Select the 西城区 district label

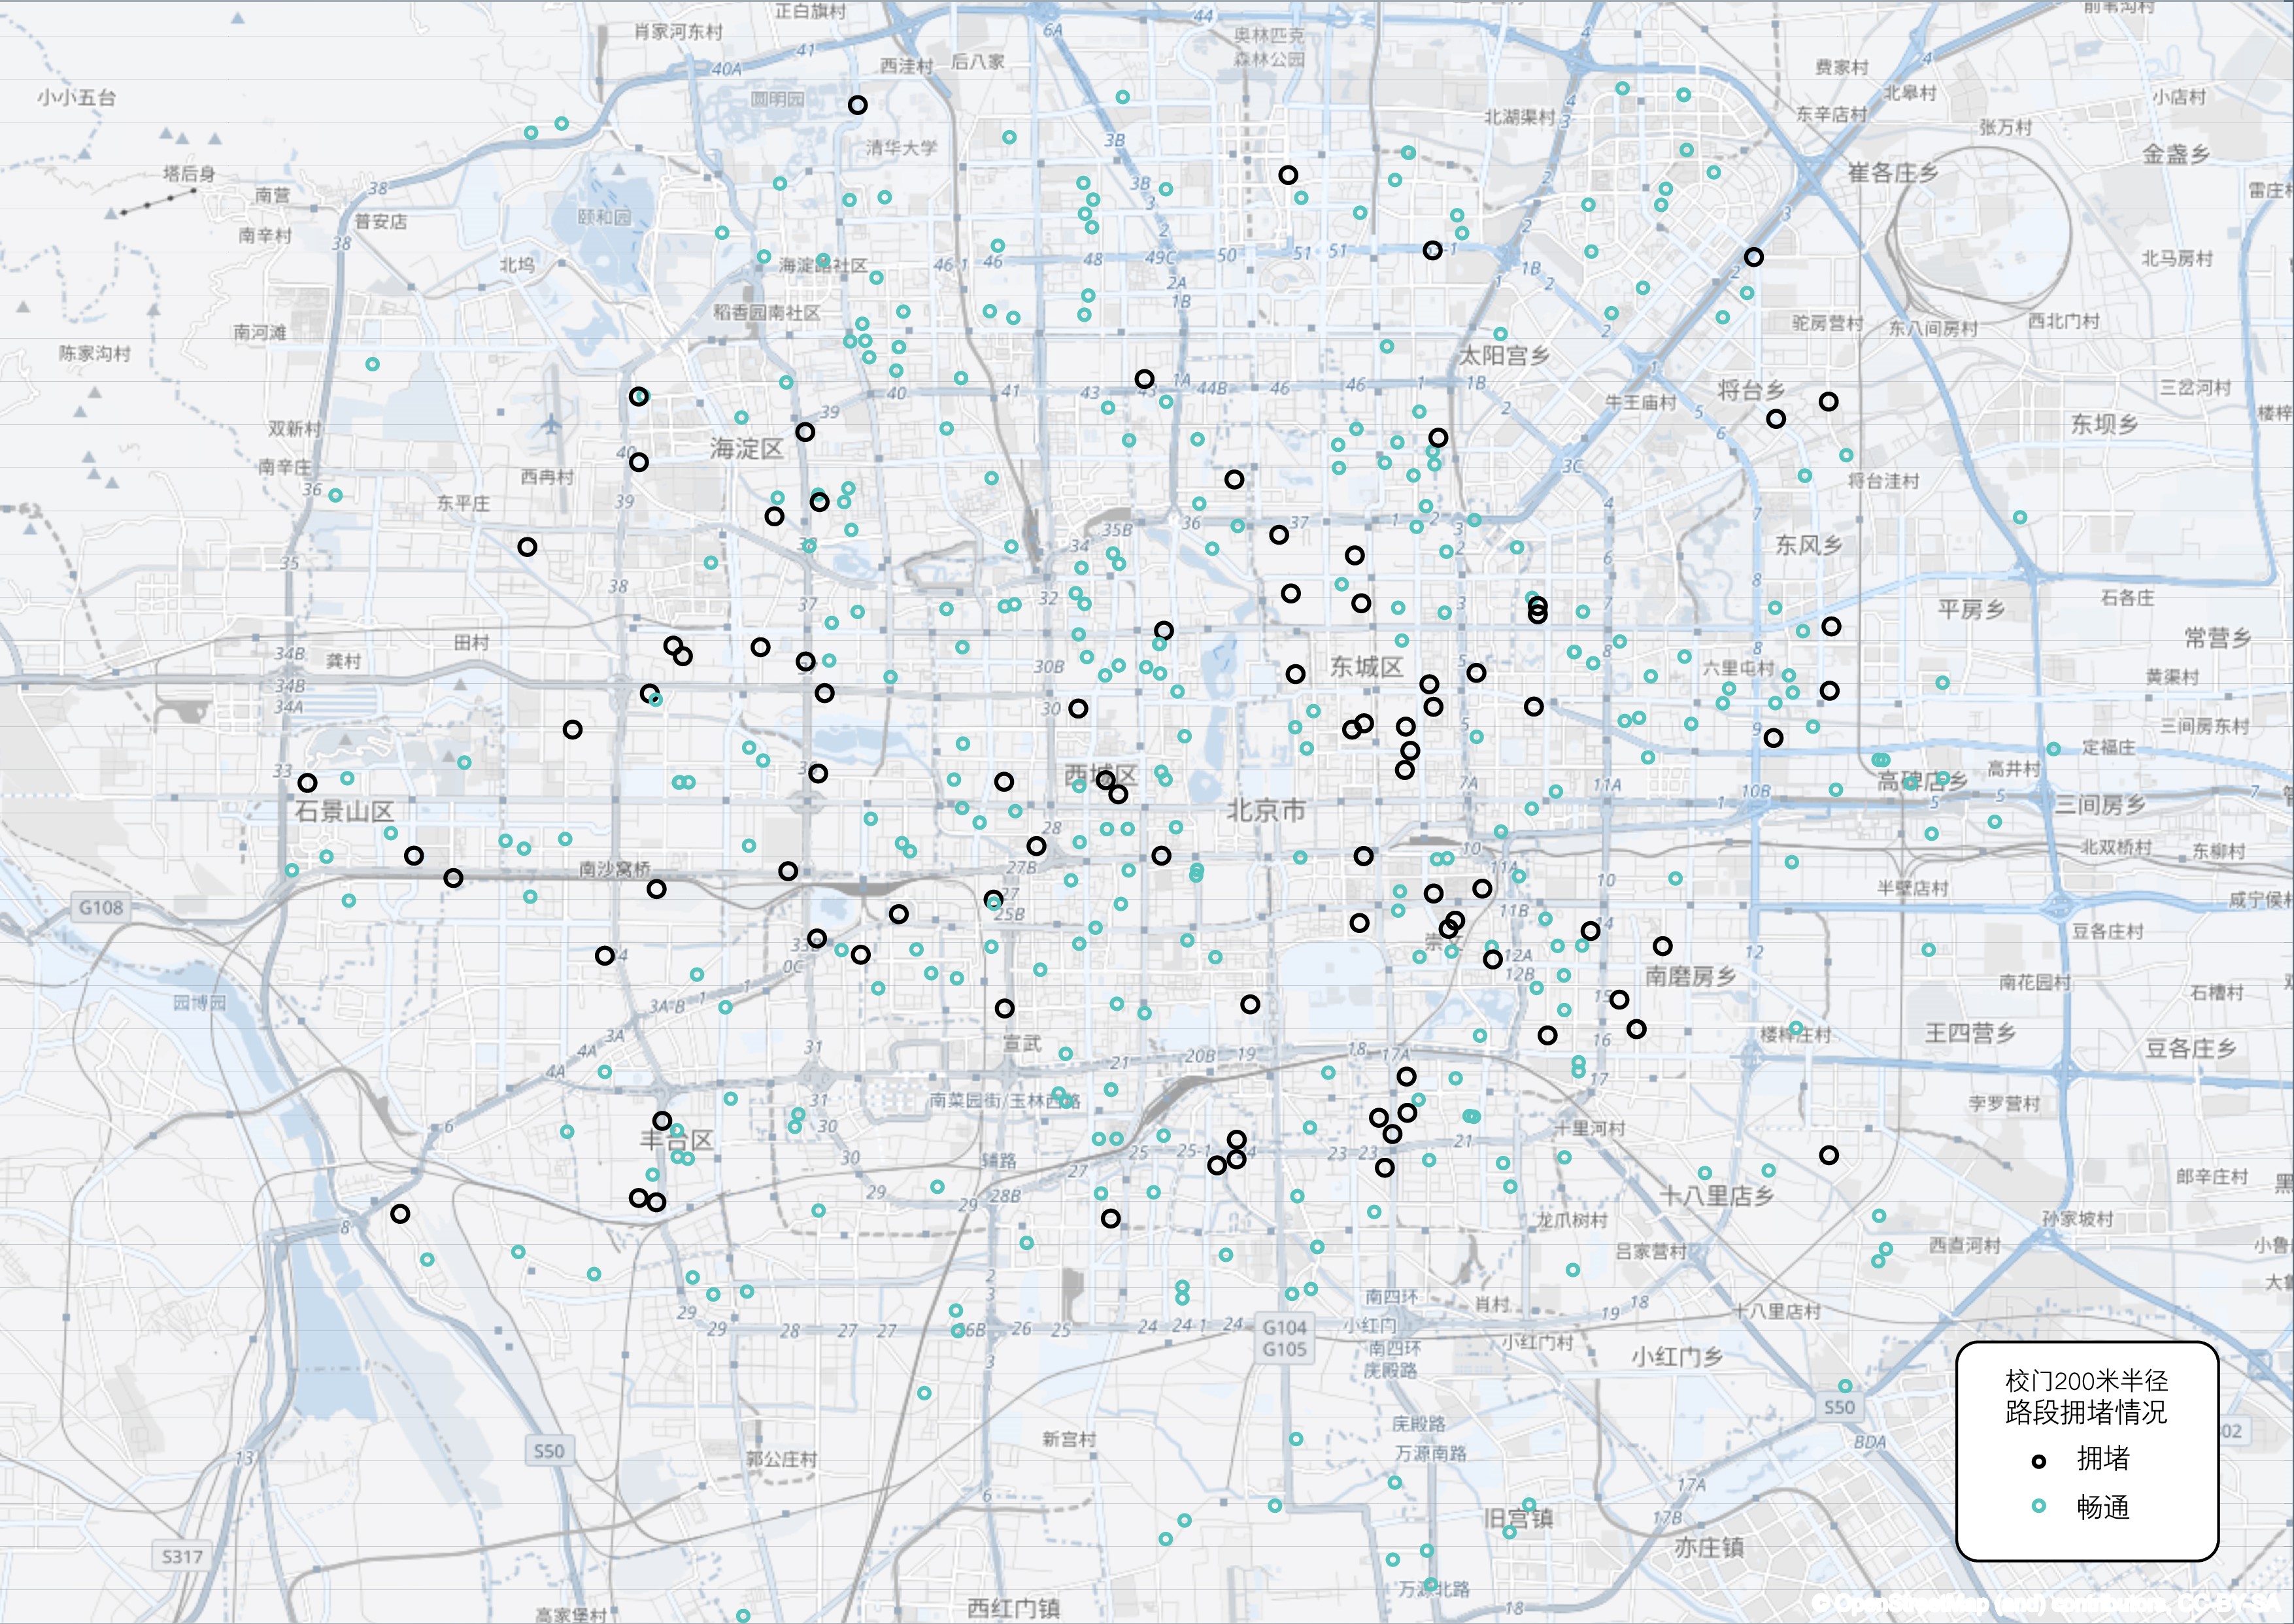(1100, 775)
